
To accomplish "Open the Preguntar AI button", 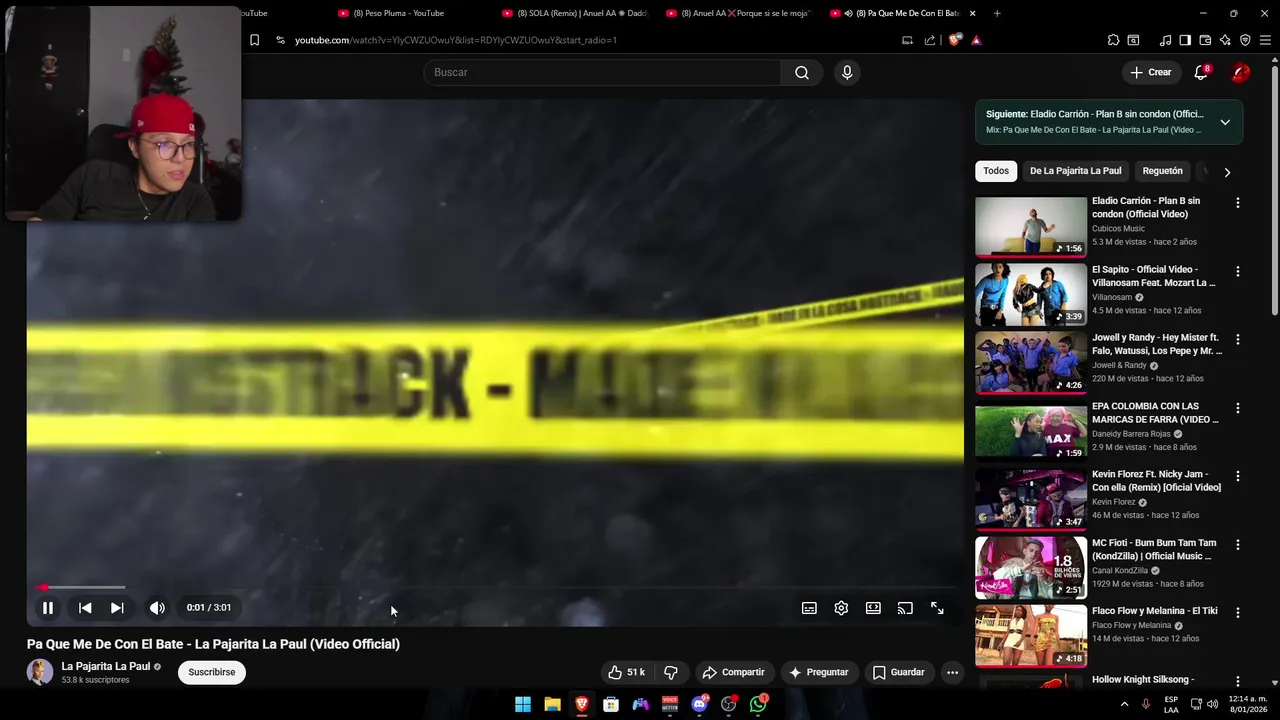I will tap(819, 672).
